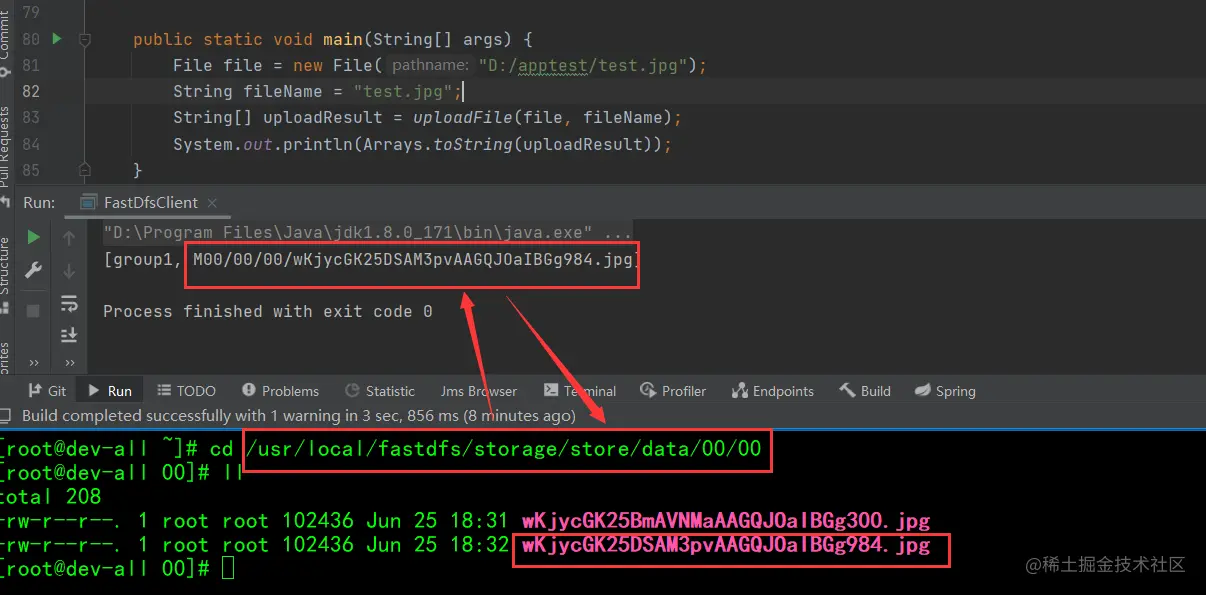
Task: Open the Problems tool window
Action: click(x=279, y=391)
